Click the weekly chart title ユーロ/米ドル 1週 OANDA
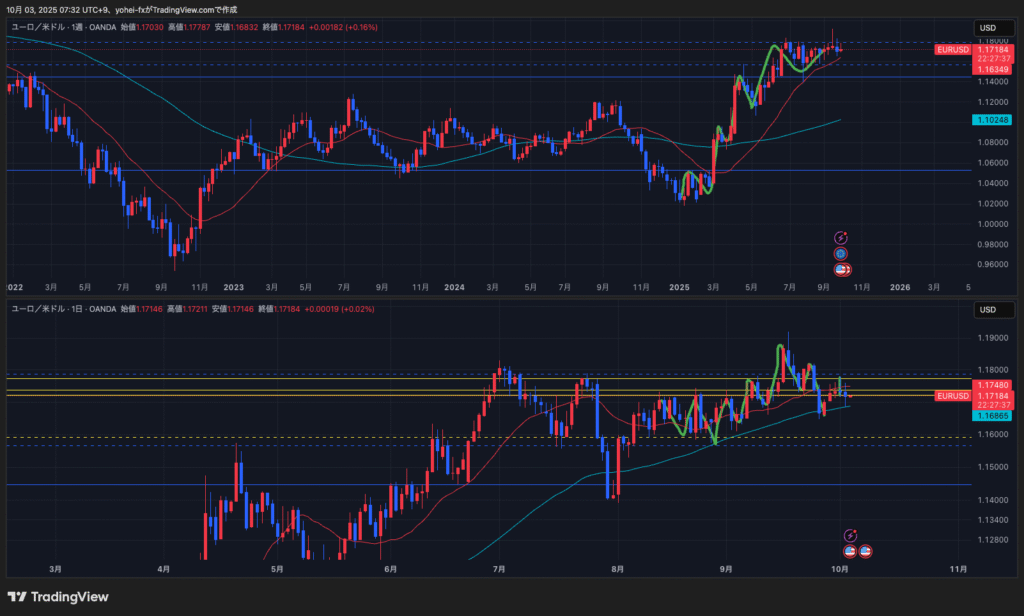Screen dimensions: 1024x616 61,28
